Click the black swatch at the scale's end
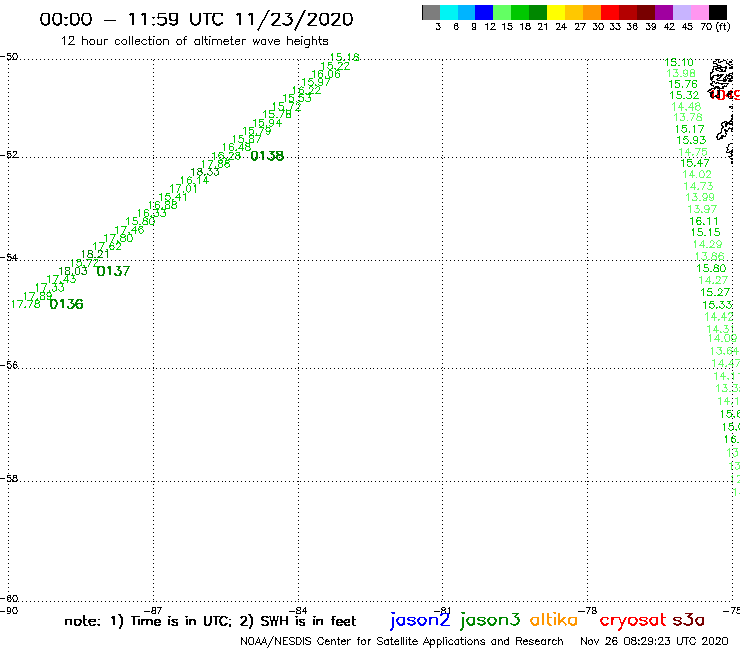 (717, 12)
